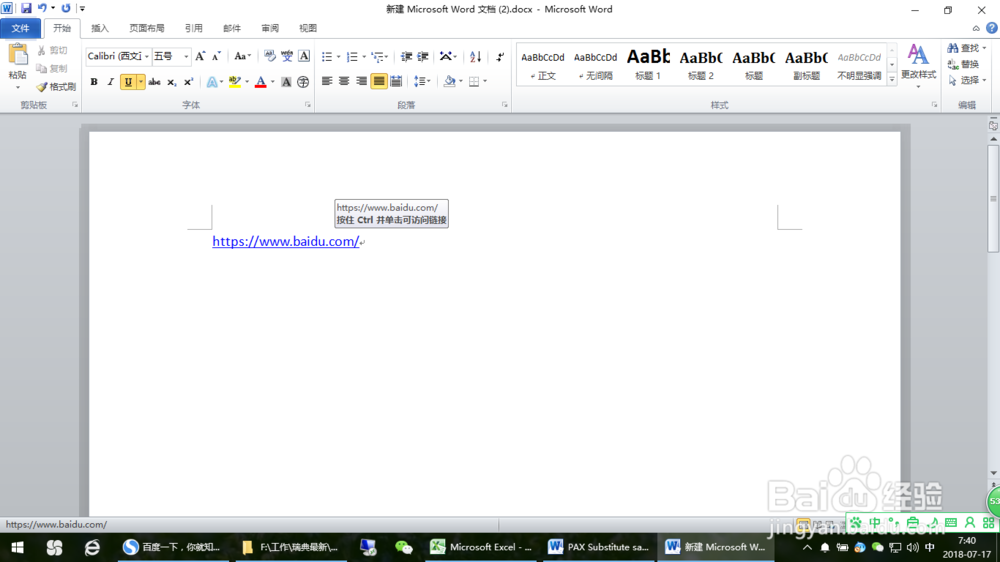Image resolution: width=1000 pixels, height=562 pixels.
Task: Click the Windows Start button
Action: pos(17,547)
